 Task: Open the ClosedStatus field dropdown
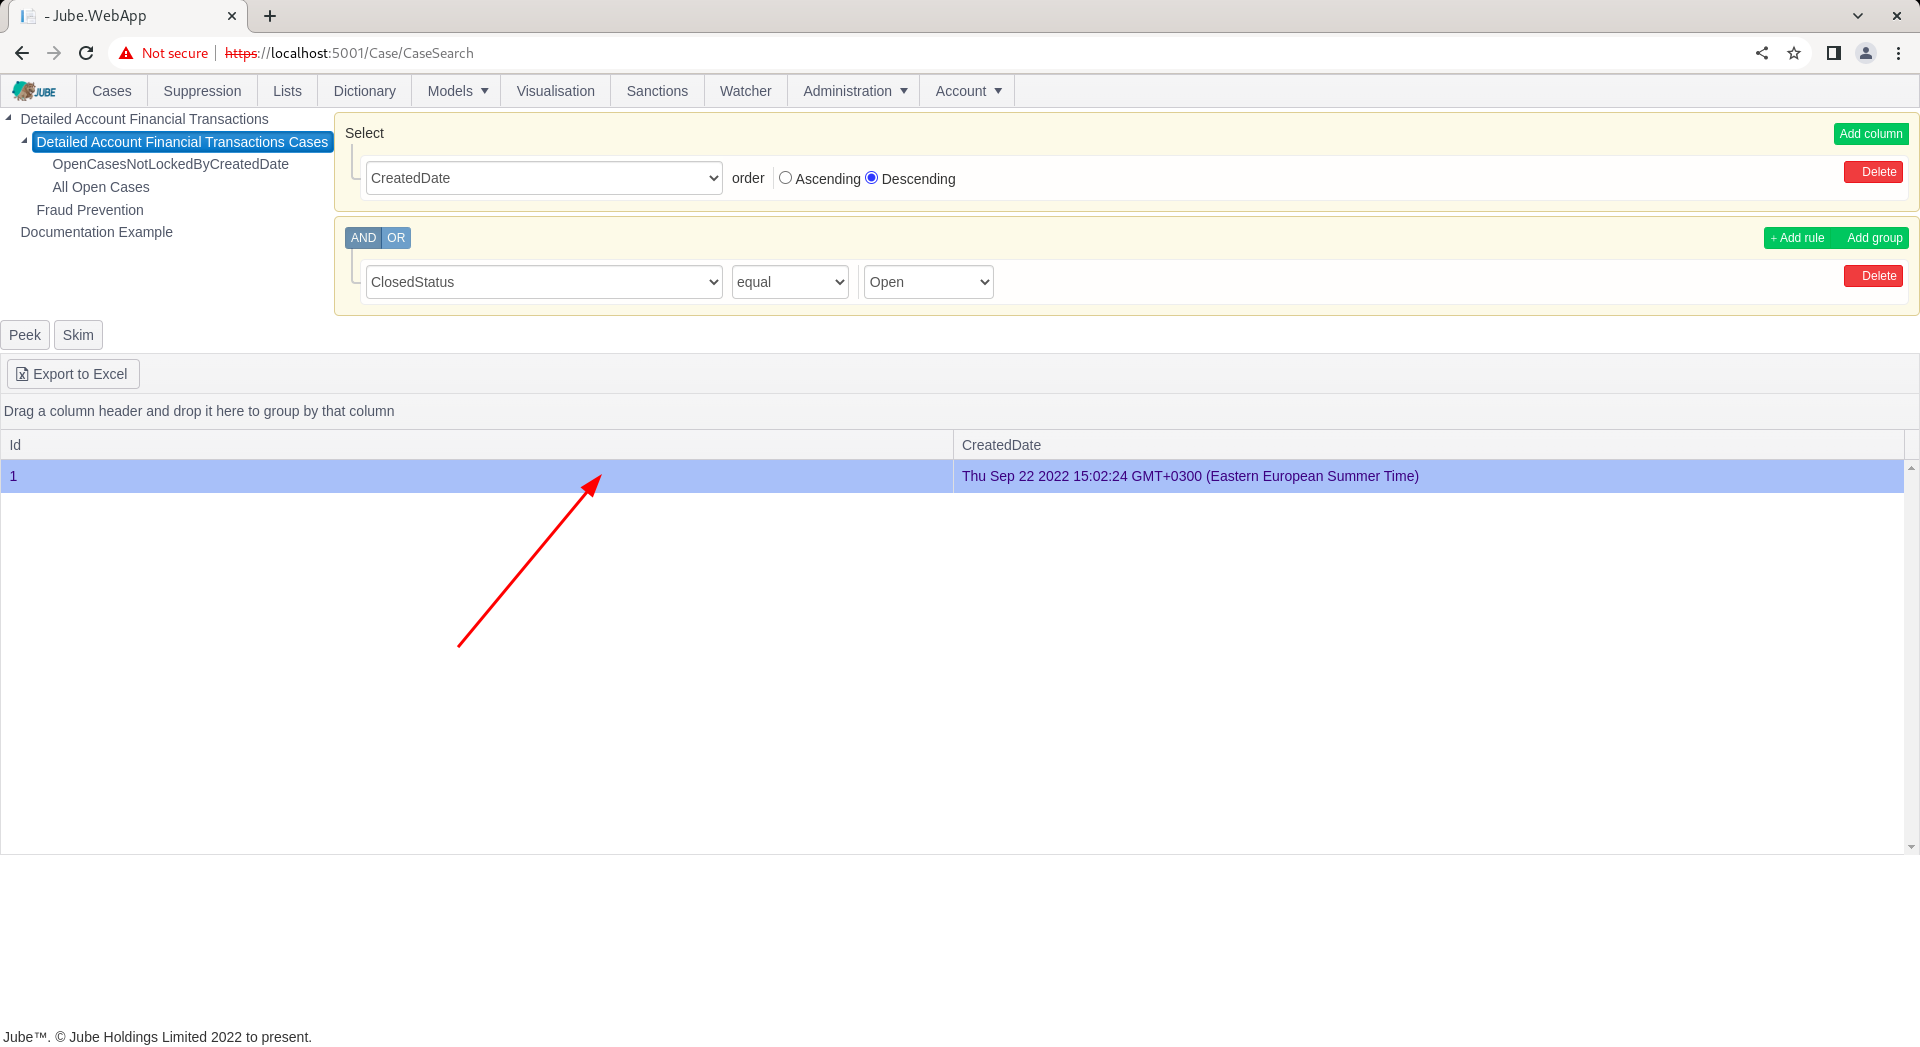tap(544, 282)
